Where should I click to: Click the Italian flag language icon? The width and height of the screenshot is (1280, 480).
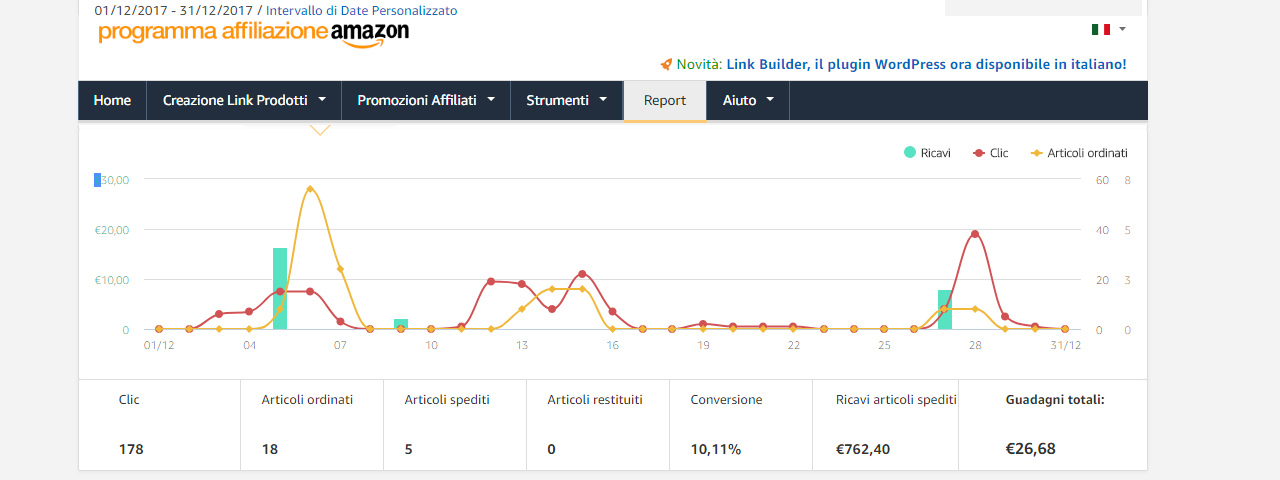[1101, 29]
